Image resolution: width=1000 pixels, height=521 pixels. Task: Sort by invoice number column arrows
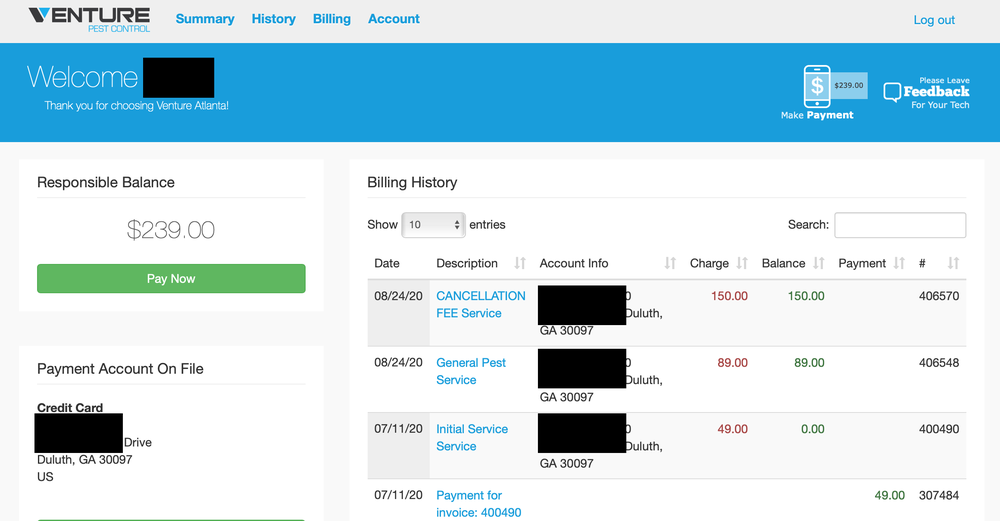coord(953,263)
